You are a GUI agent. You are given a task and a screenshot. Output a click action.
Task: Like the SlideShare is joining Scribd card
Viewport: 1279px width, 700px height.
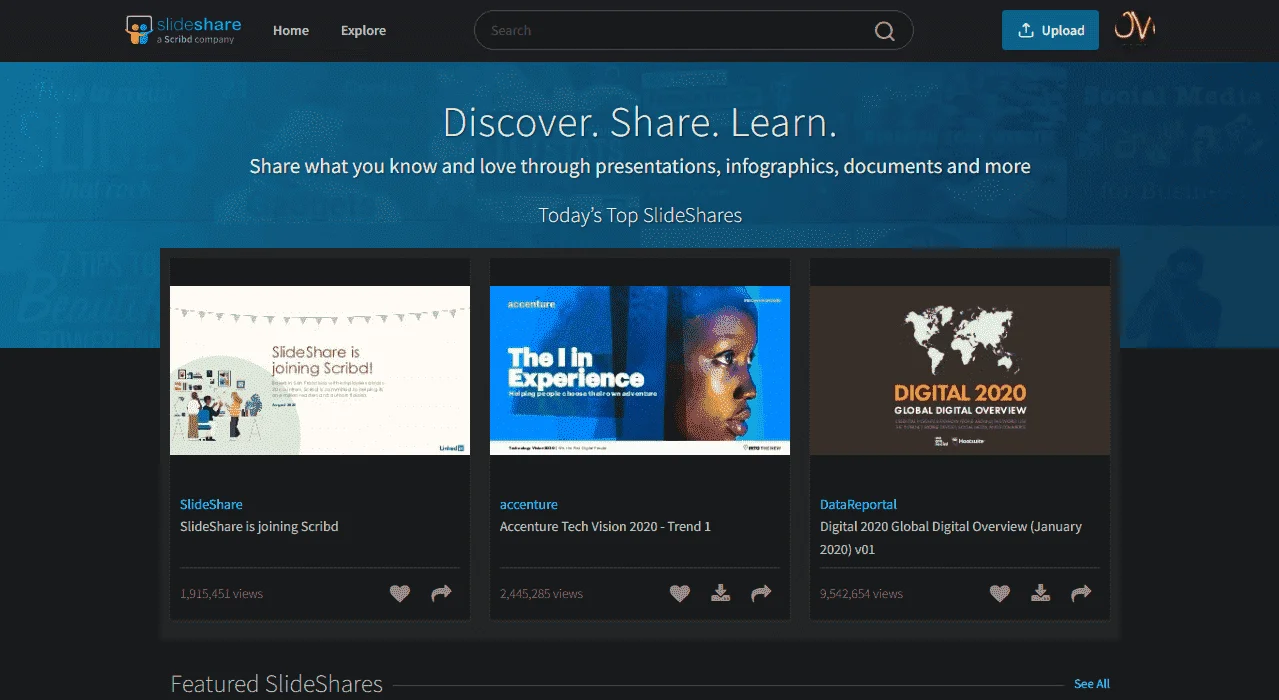400,593
